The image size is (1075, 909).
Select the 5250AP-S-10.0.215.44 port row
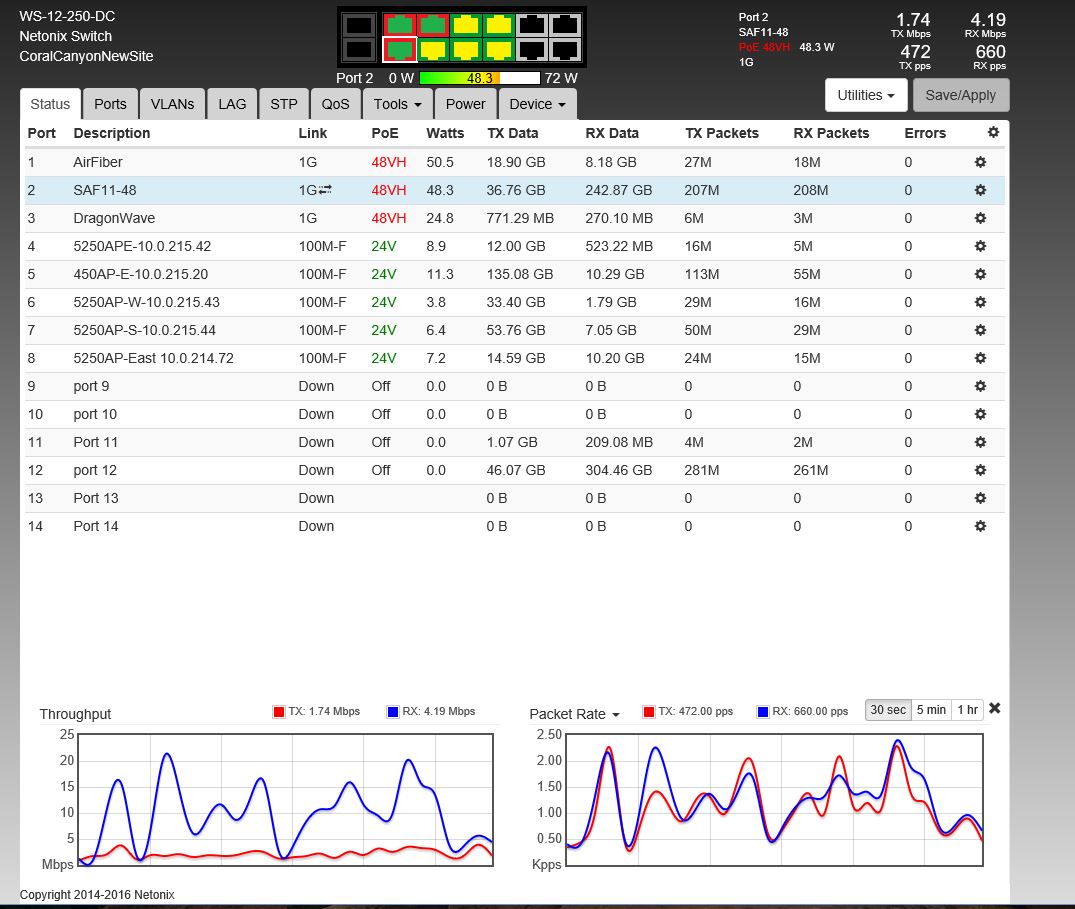click(144, 330)
